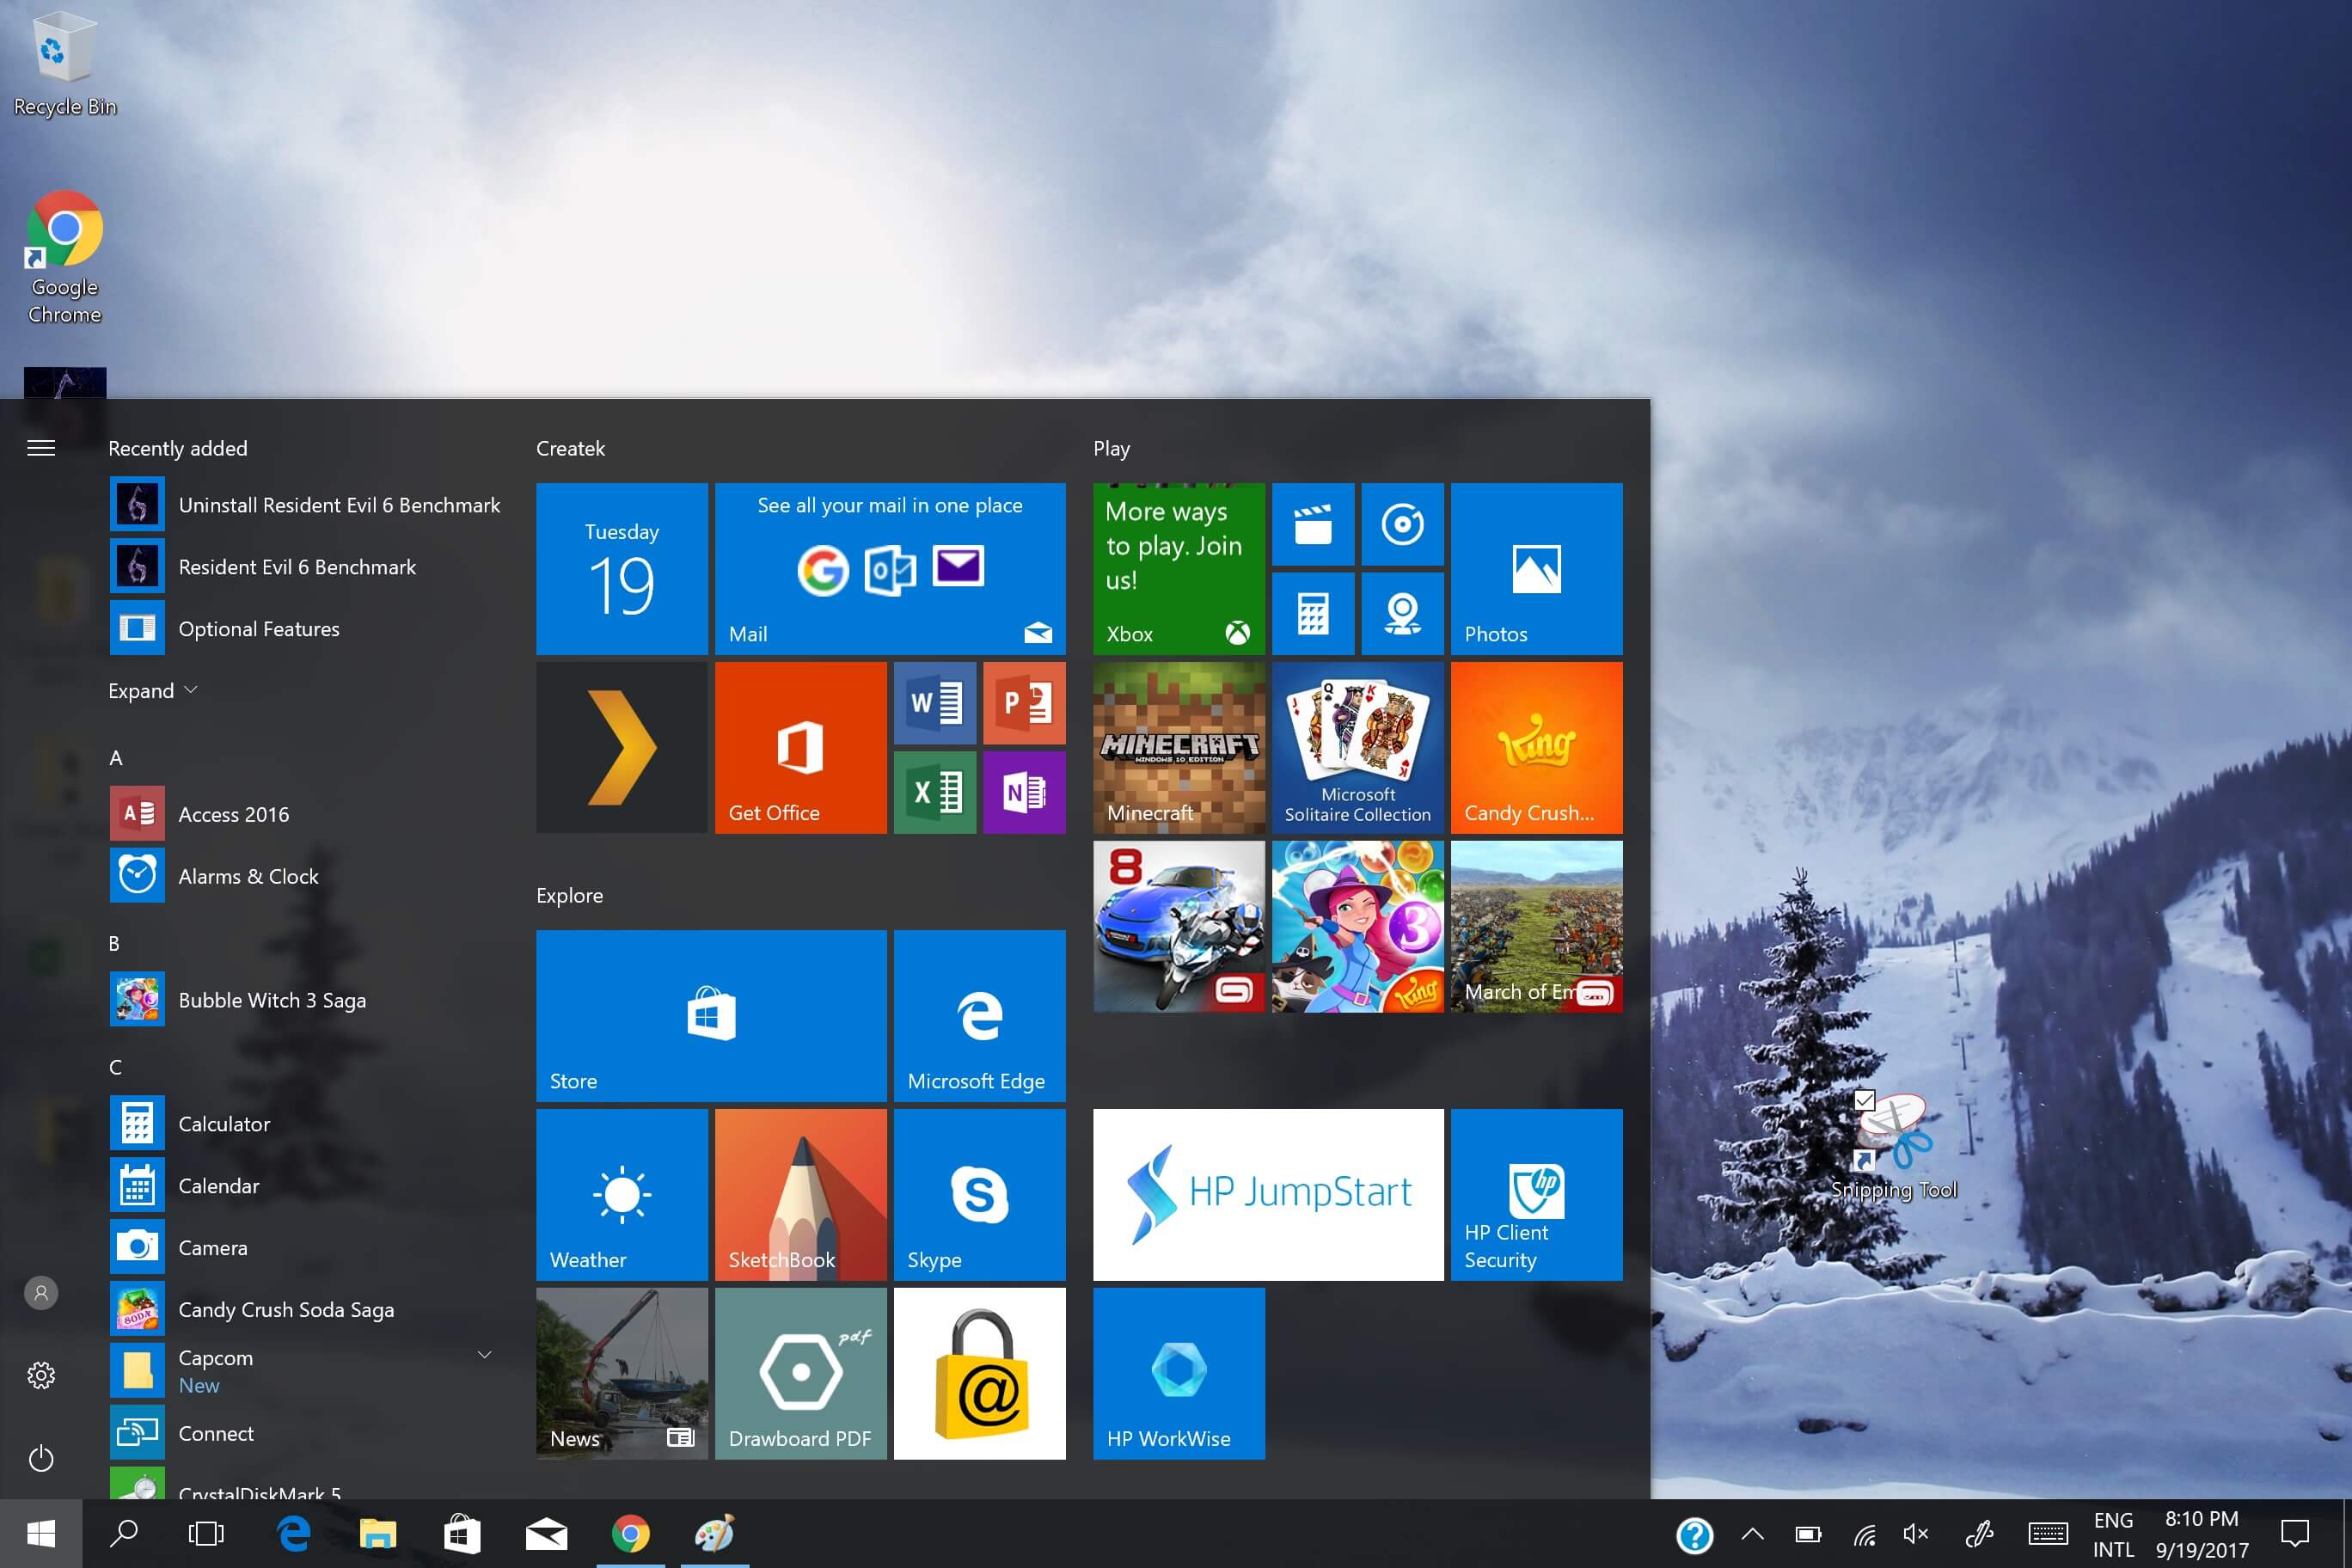Open the Microsoft Edge tile
Screen dimensions: 2352x1568
(979, 1015)
